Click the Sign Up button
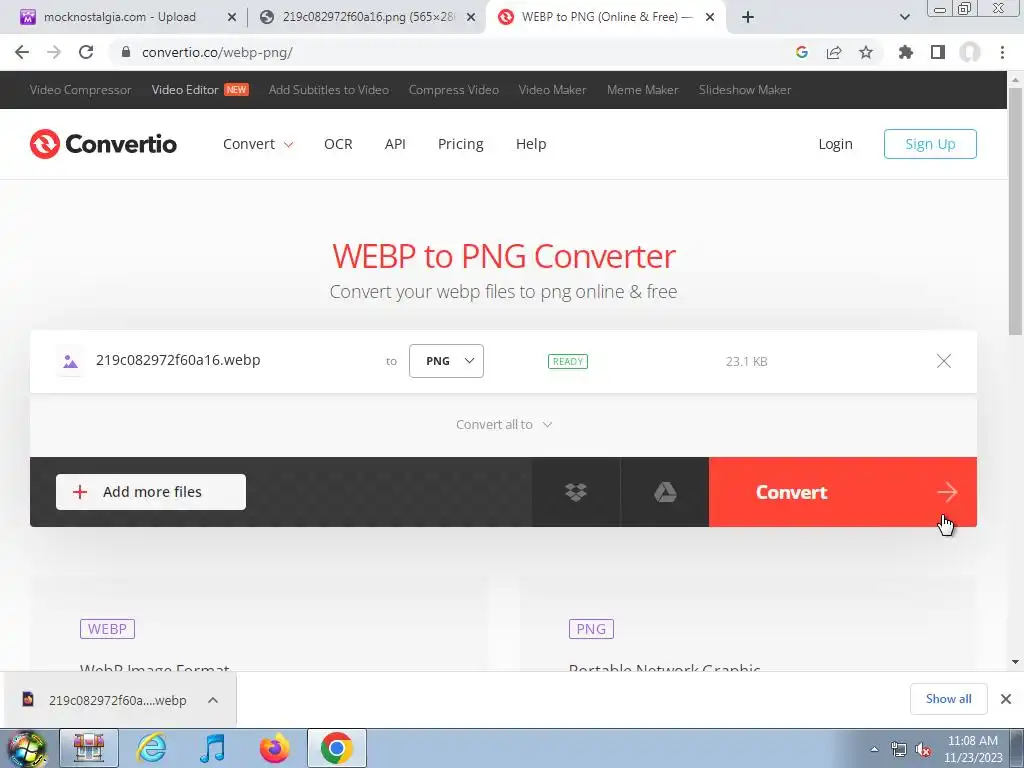Viewport: 1024px width, 768px height. [930, 144]
